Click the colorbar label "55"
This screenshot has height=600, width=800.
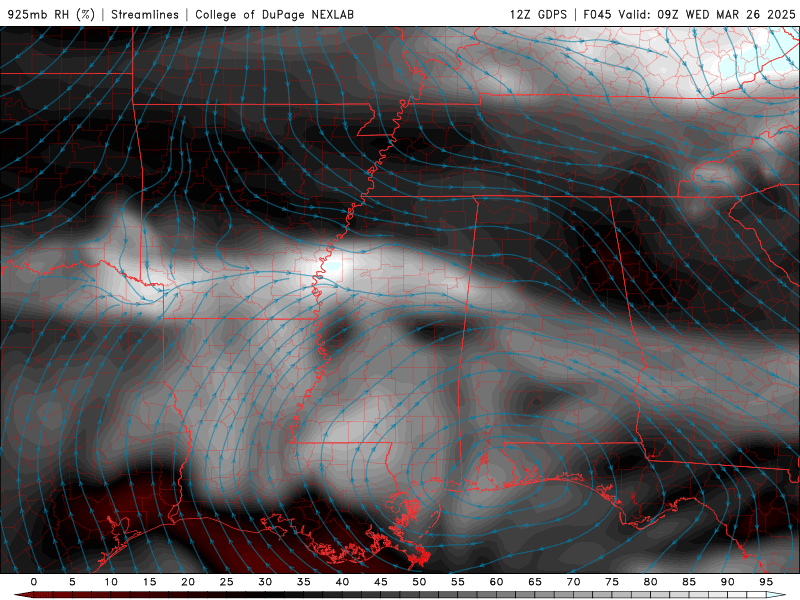[x=458, y=582]
